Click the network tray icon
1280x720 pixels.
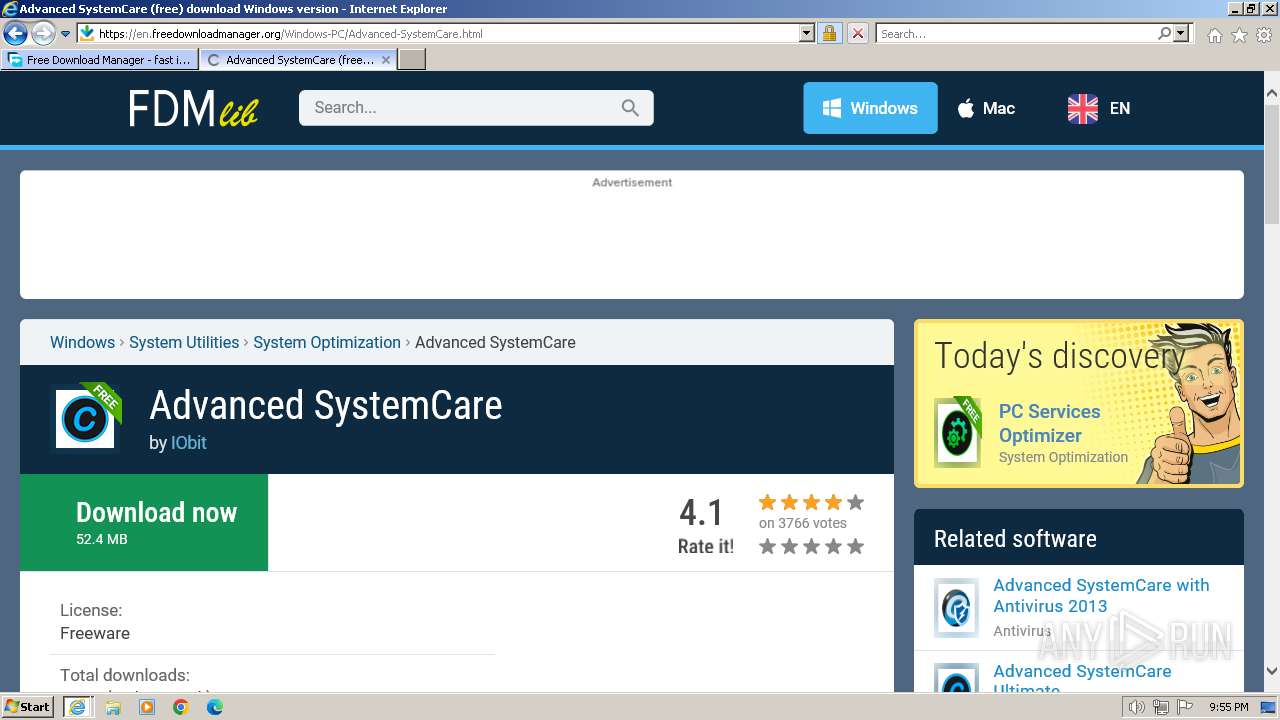[x=1160, y=707]
